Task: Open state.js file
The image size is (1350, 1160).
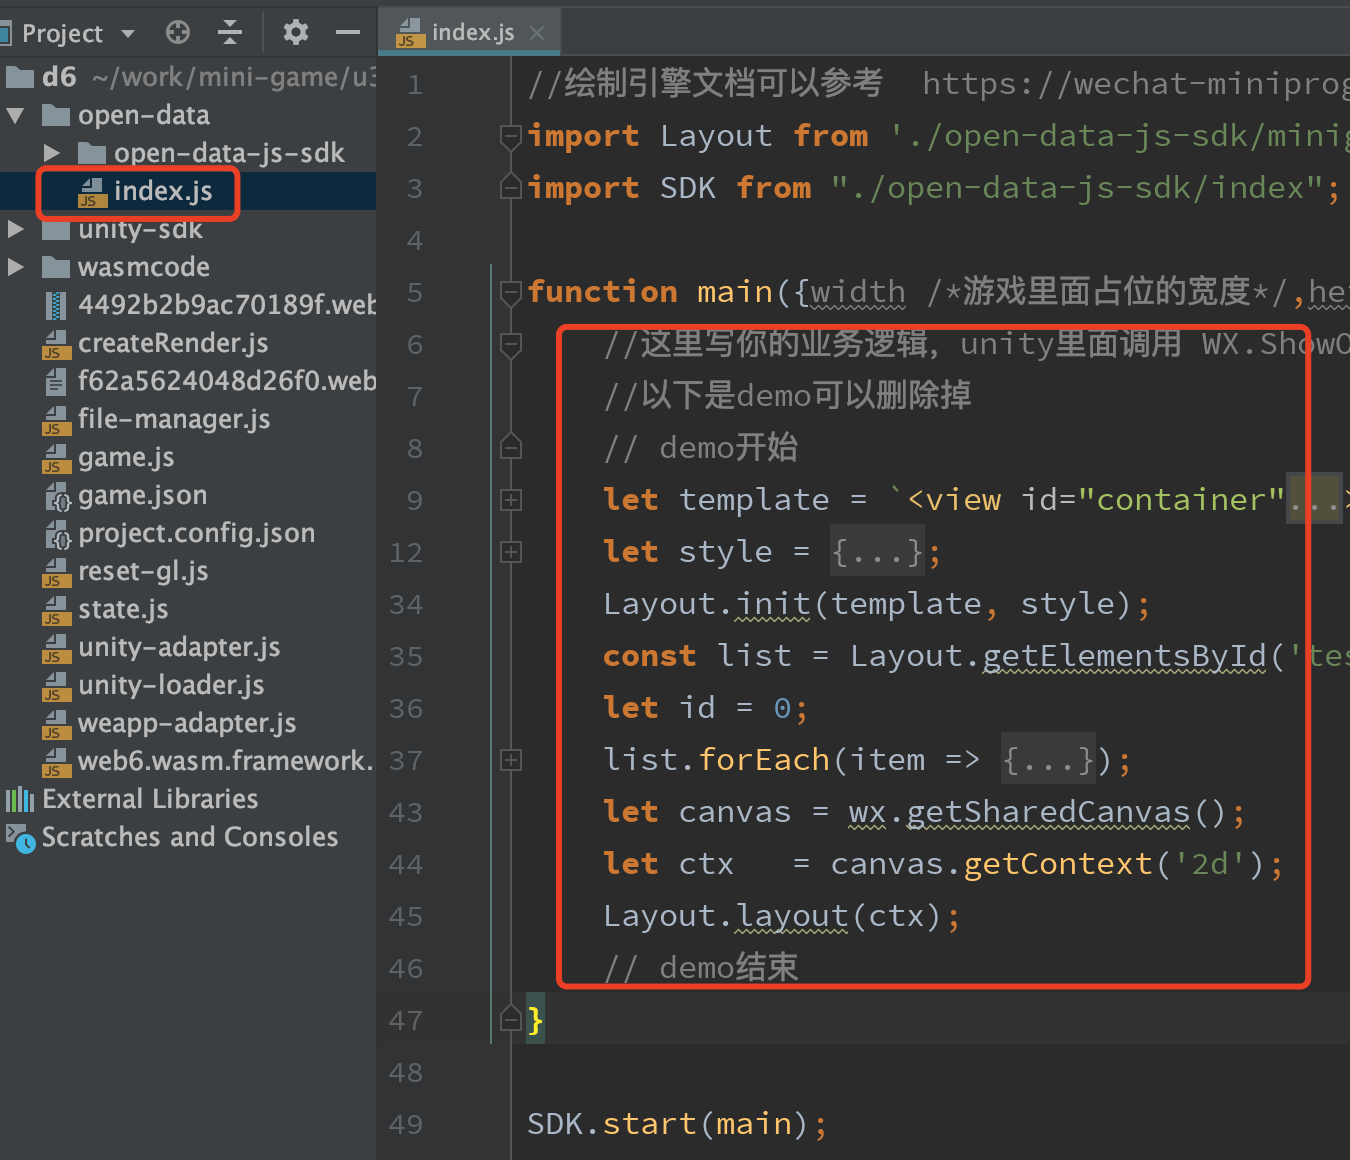Action: pos(123,609)
